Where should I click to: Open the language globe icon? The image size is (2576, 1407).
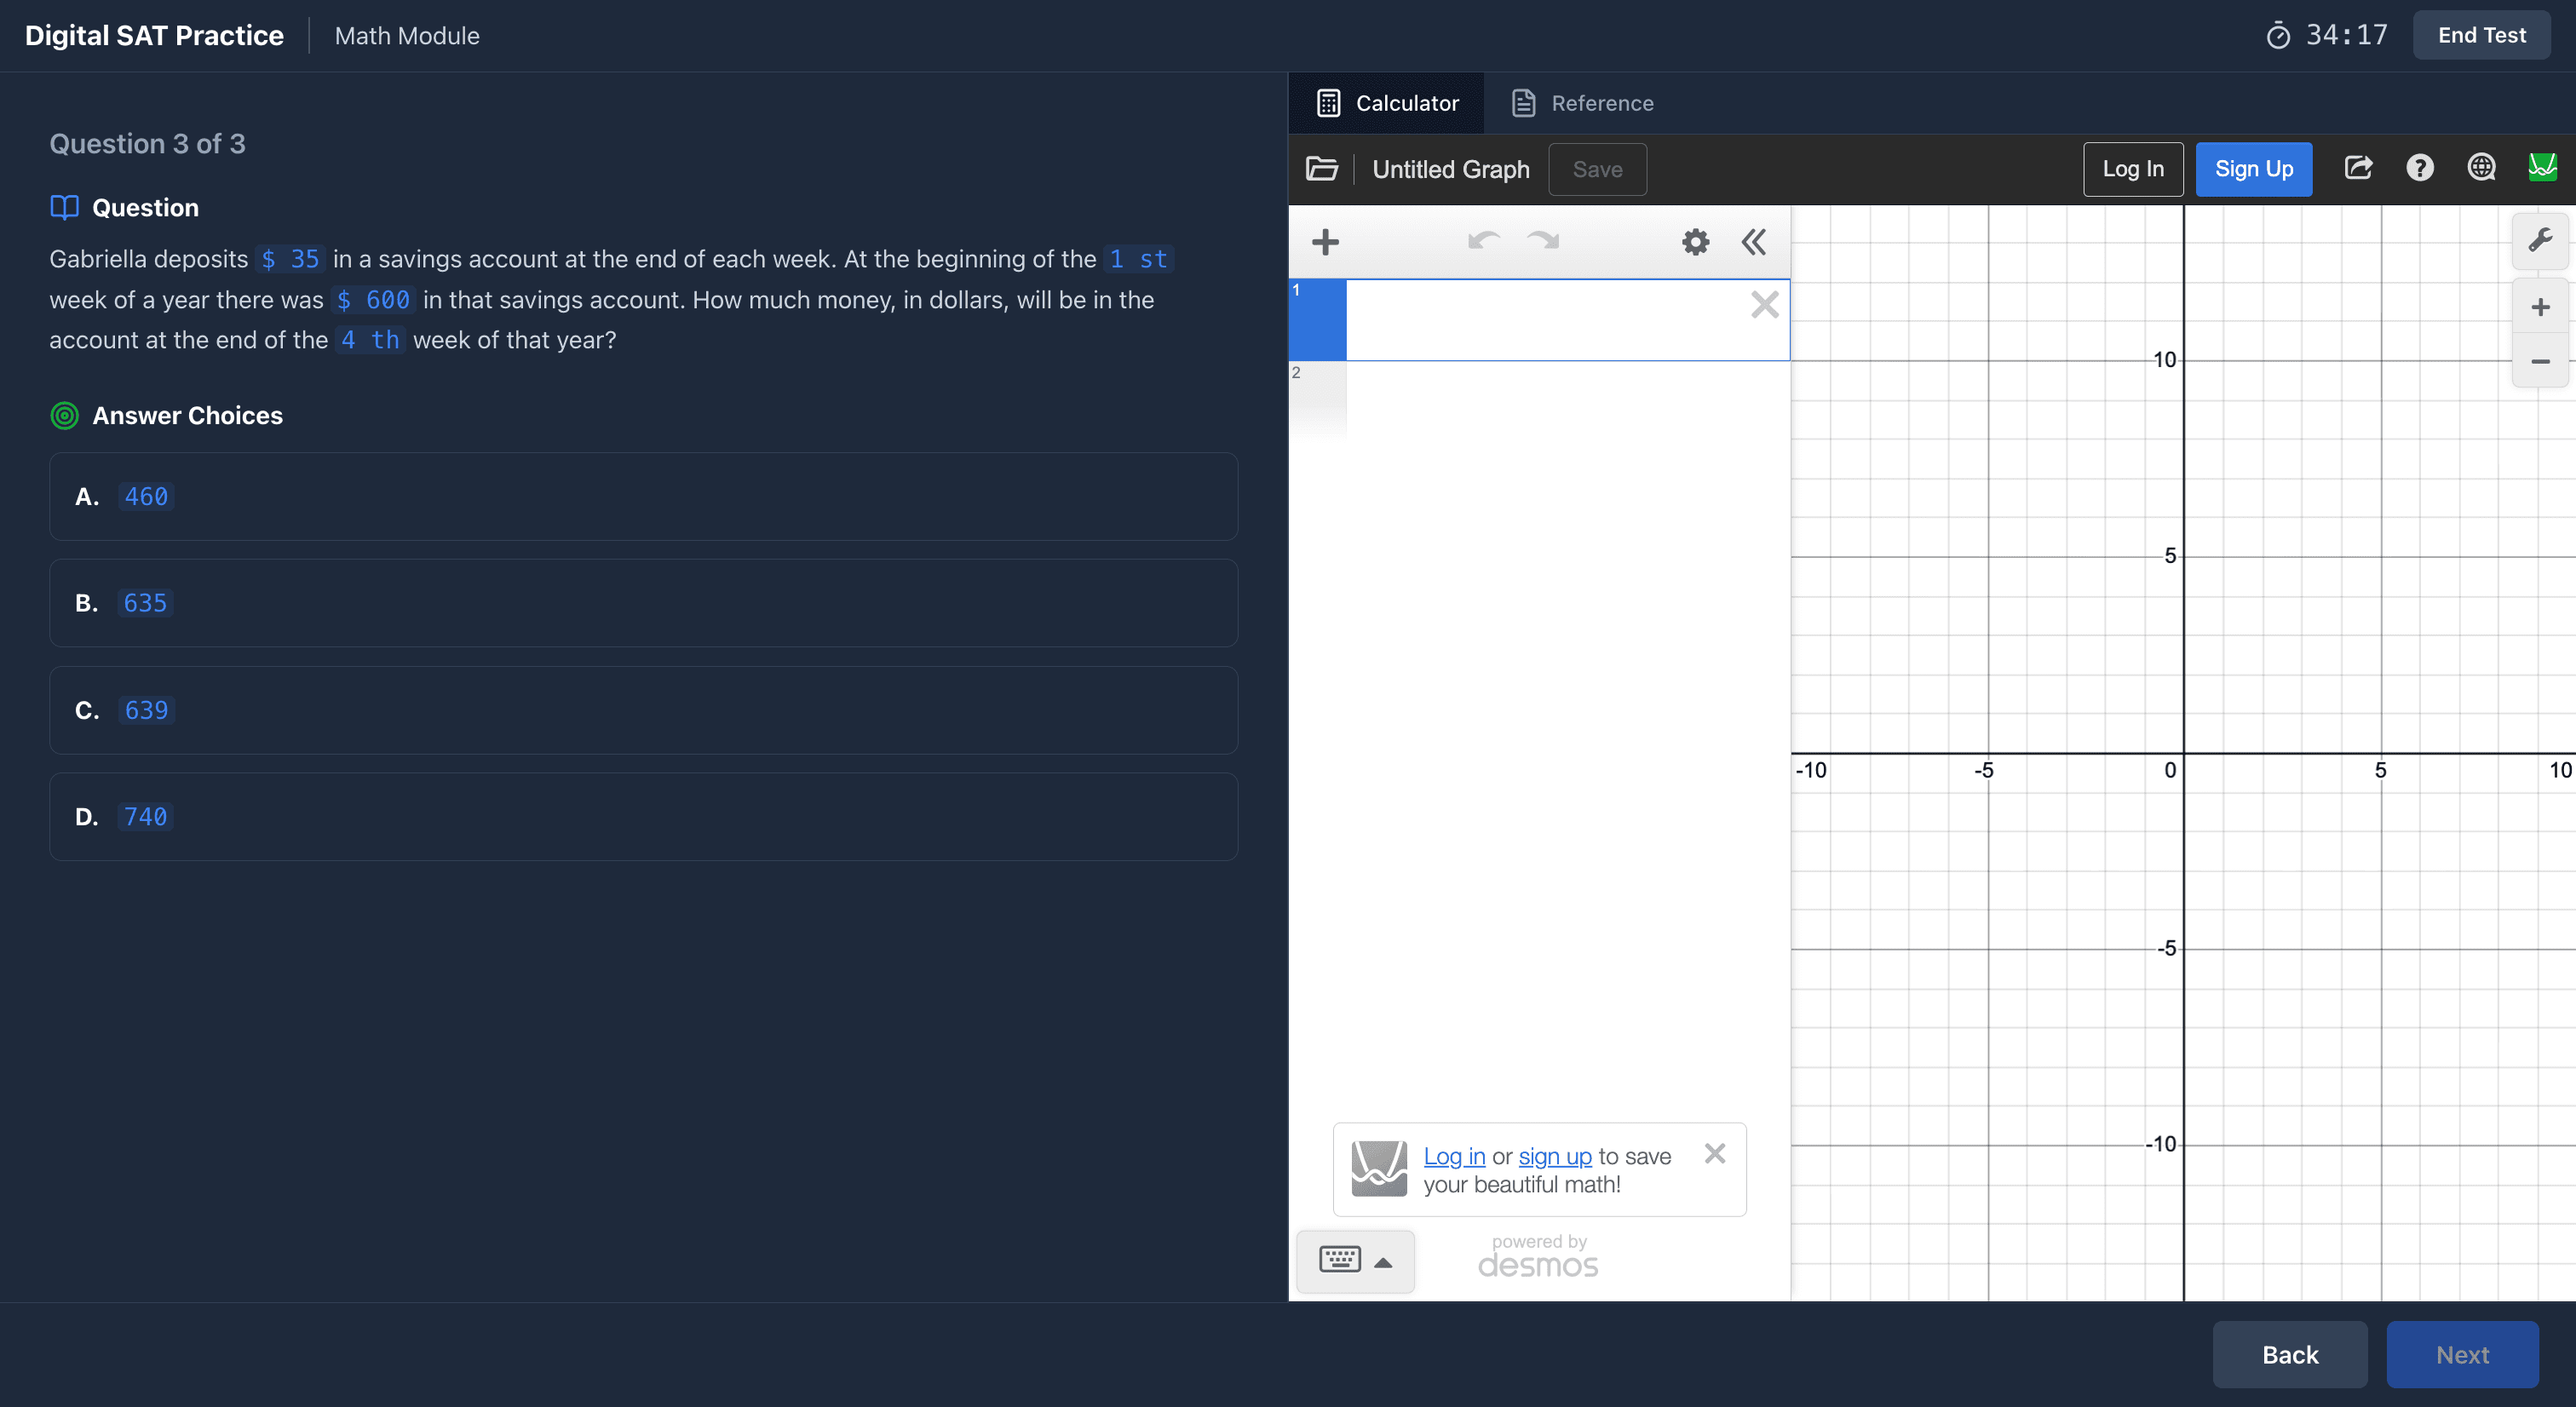click(x=2481, y=168)
